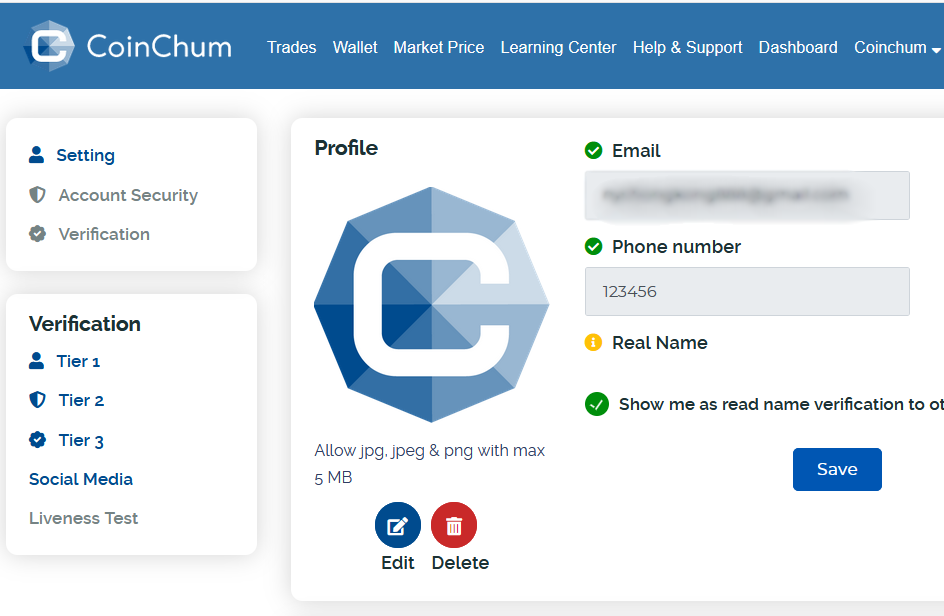Delete profile picture using the trash icon
Image resolution: width=944 pixels, height=616 pixels.
point(454,524)
